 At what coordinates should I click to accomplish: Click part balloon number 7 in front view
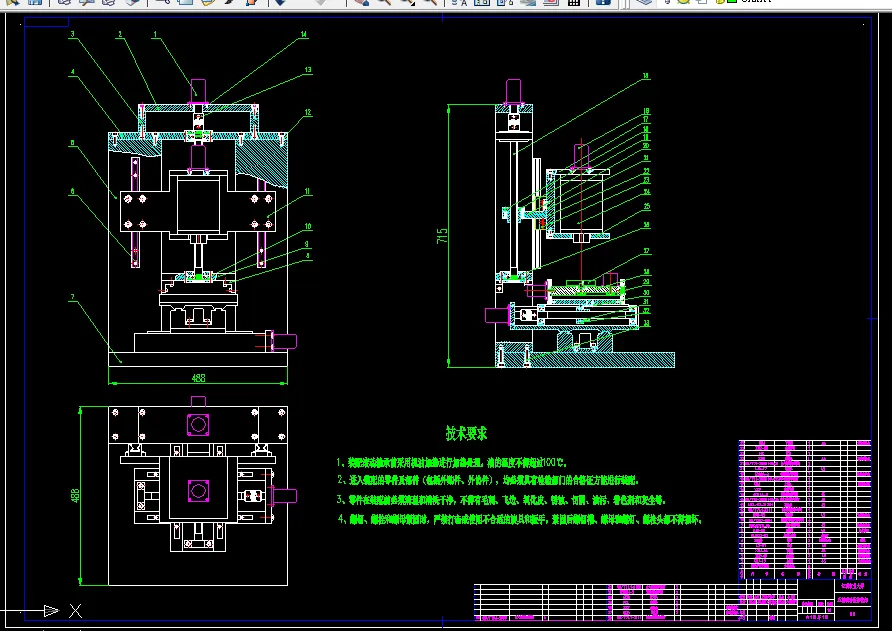point(72,297)
